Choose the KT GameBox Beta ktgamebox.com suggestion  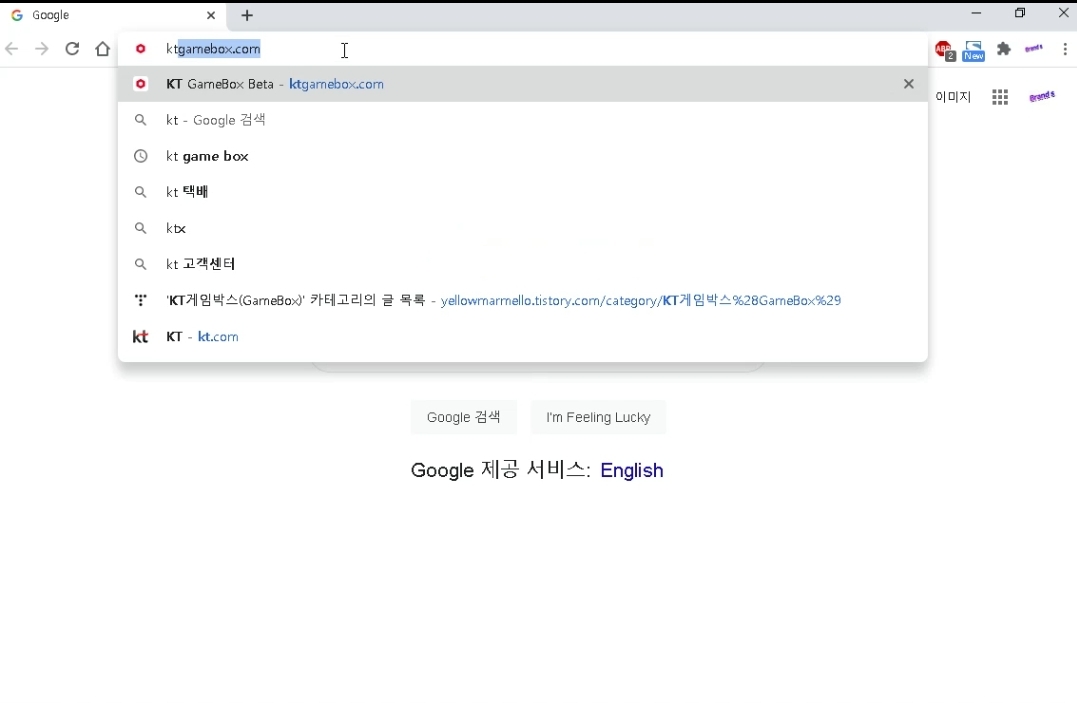pyautogui.click(x=523, y=84)
